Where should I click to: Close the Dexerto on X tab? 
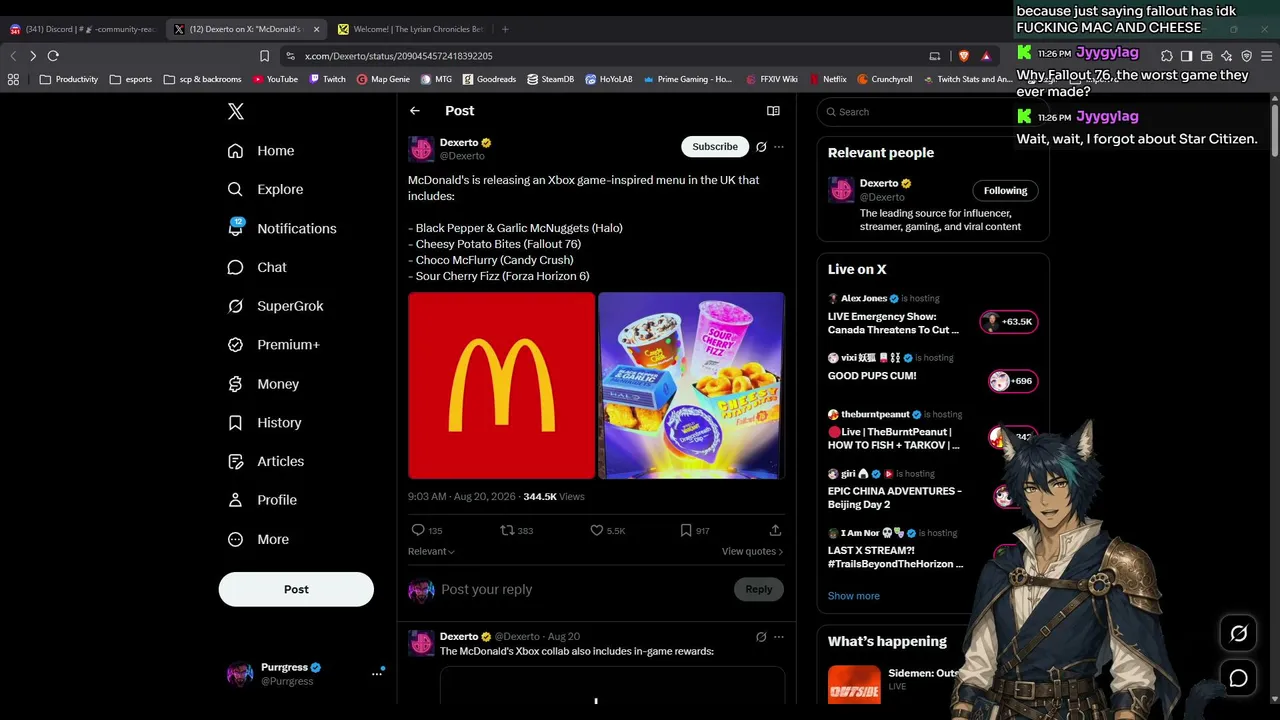pos(316,29)
